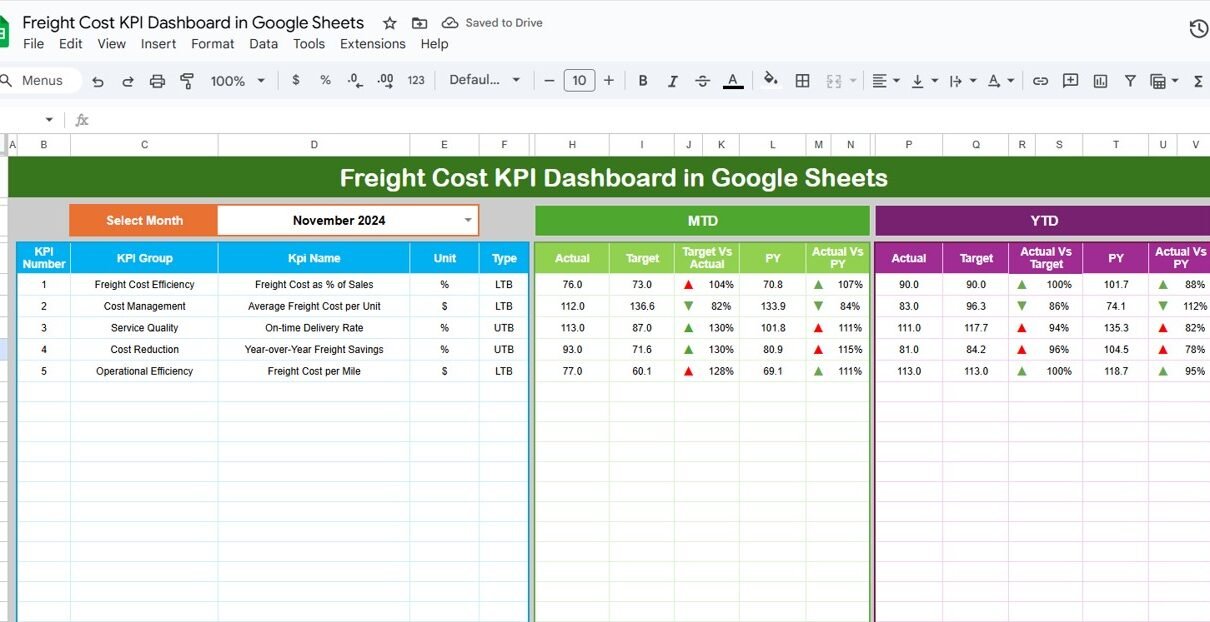Open version history clock icon
The width and height of the screenshot is (1210, 622).
1198,29
